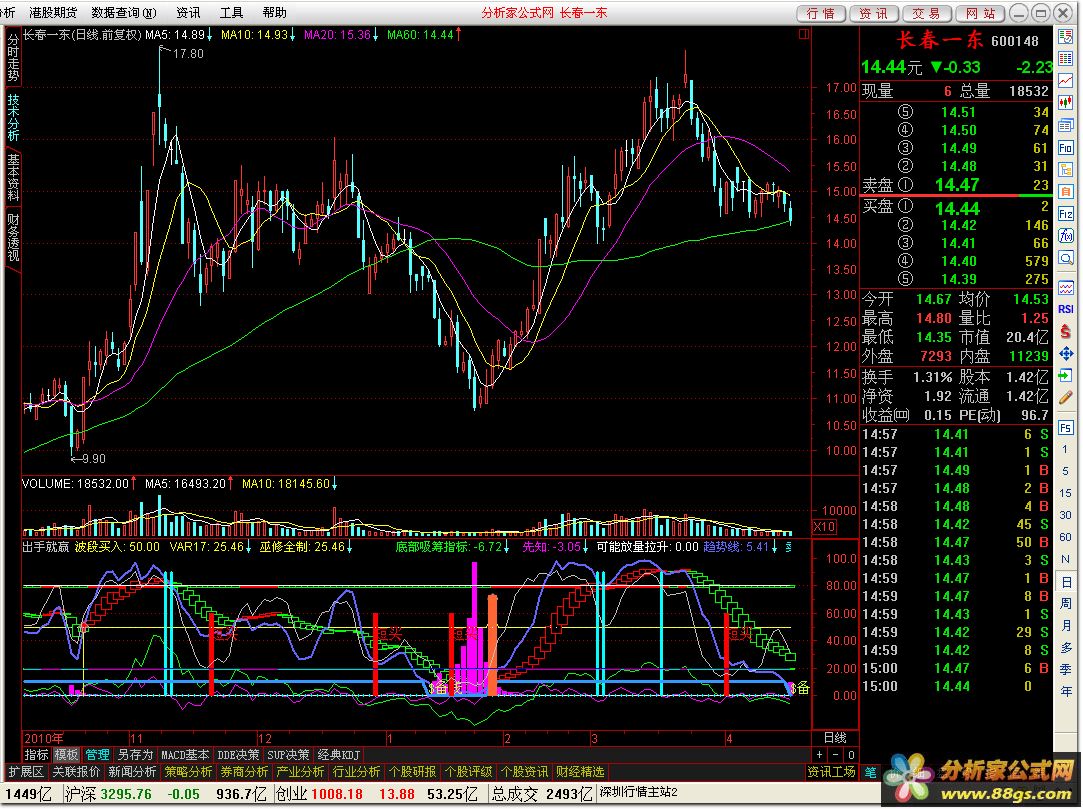Click the plus zoom button under chart
1083x809 pixels.
820,755
